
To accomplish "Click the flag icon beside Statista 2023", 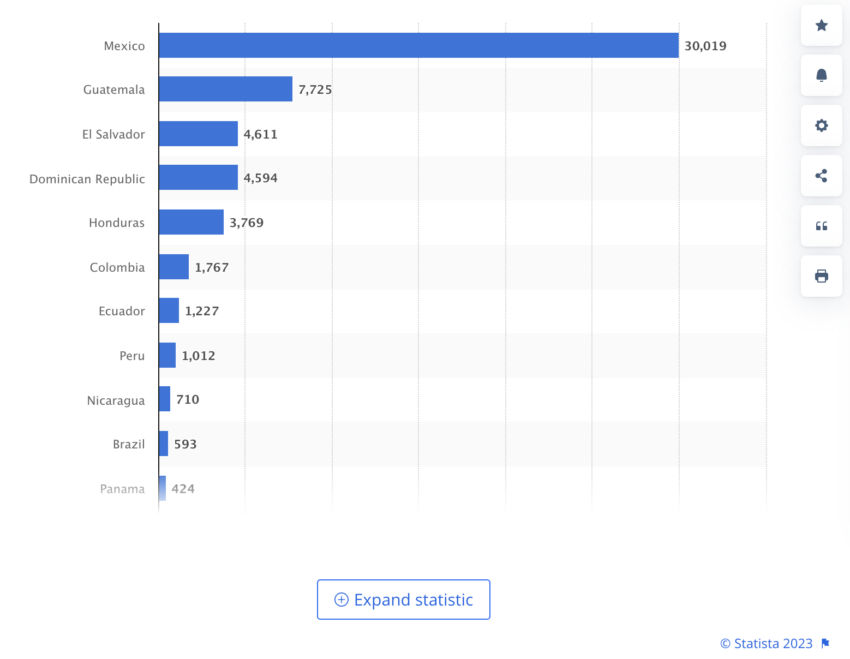I will pyautogui.click(x=826, y=643).
